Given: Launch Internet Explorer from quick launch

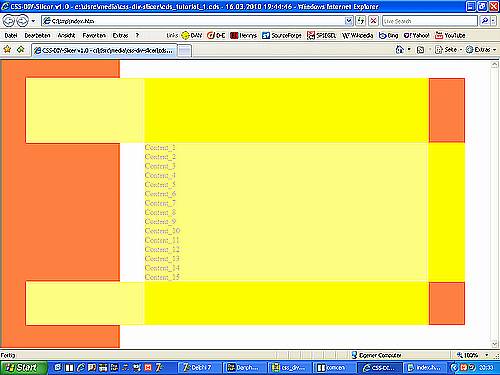Looking at the screenshot, I should pyautogui.click(x=81, y=367).
